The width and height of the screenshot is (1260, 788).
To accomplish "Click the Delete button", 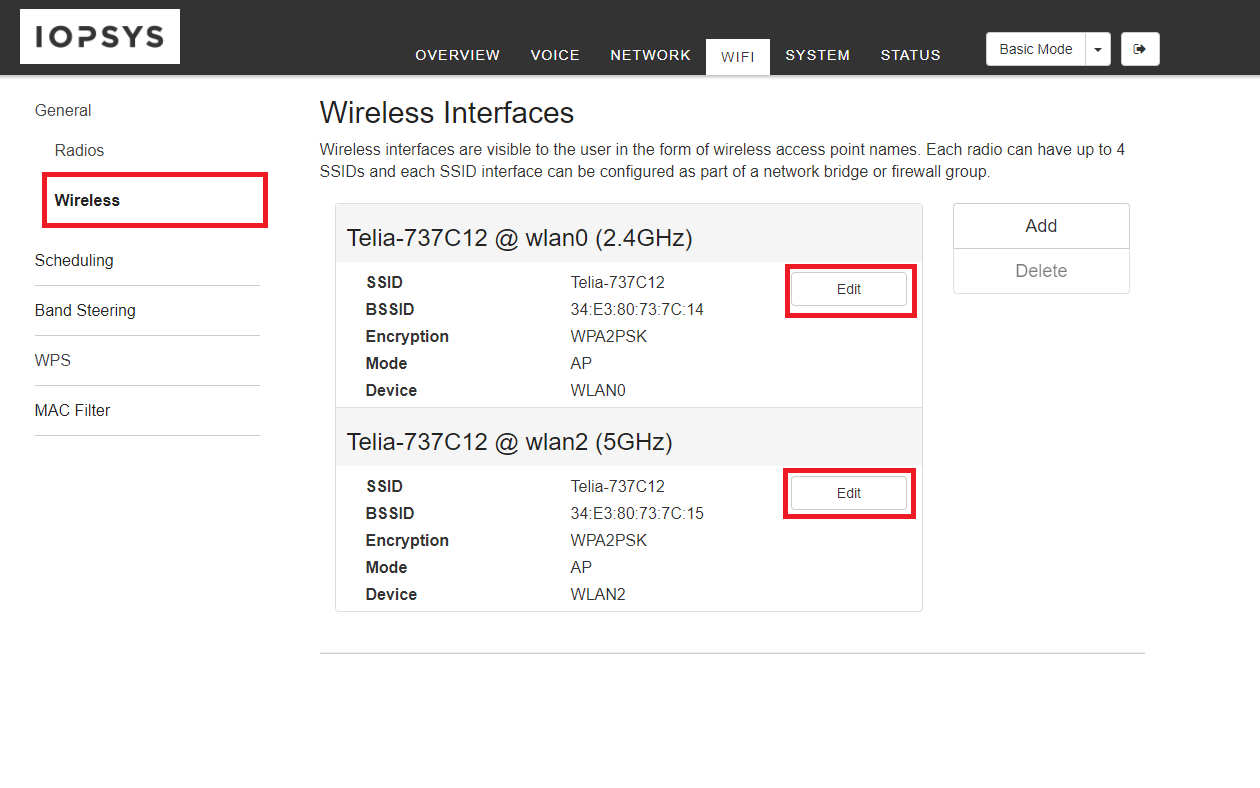I will click(x=1041, y=271).
